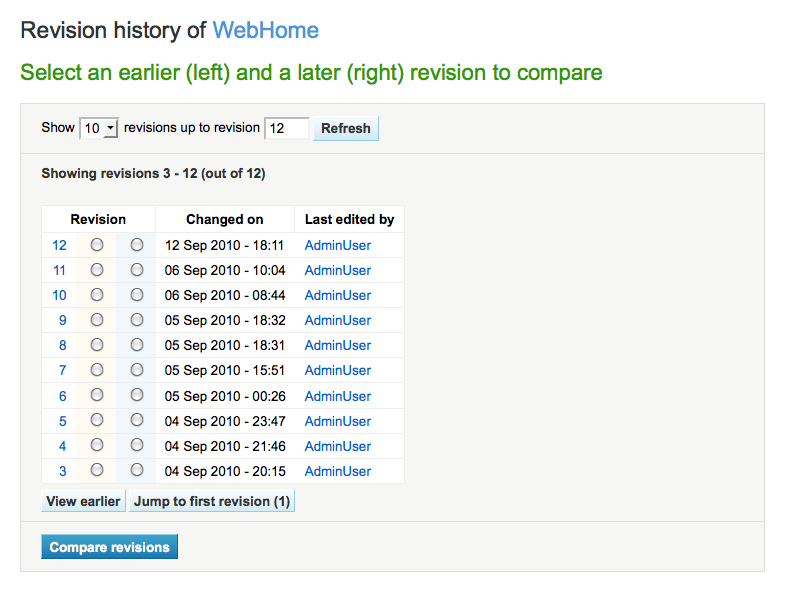785x592 pixels.
Task: Select right radio button for revision 5
Action: (137, 421)
